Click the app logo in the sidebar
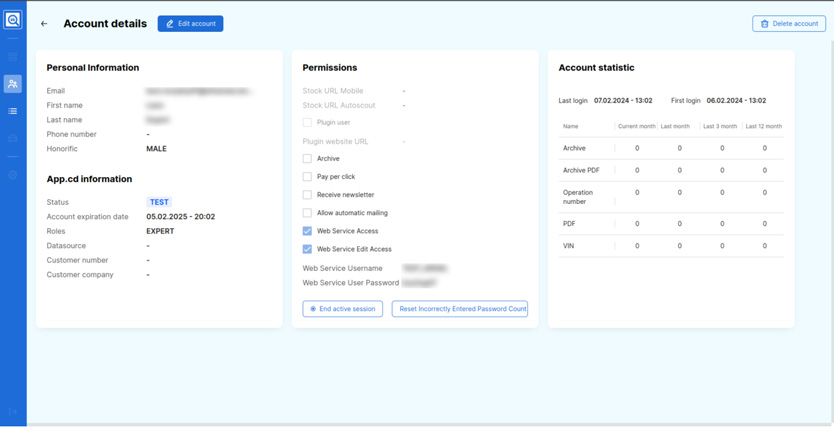Screen dimensions: 834x431 13,20
